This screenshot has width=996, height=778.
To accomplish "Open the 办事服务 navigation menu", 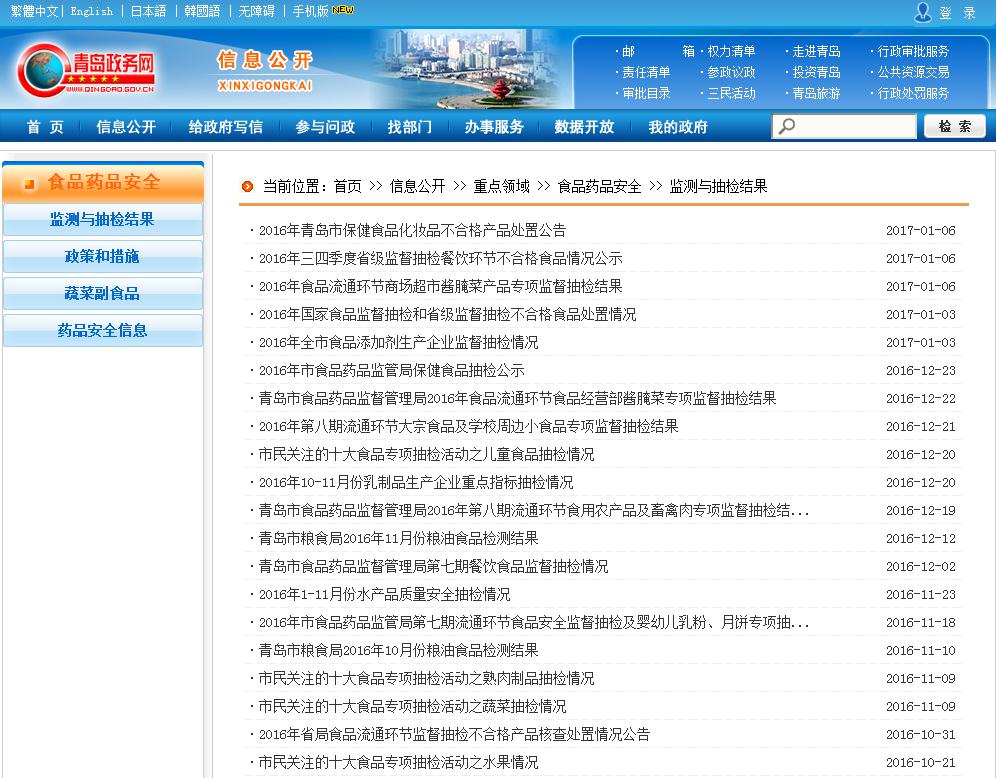I will (494, 127).
